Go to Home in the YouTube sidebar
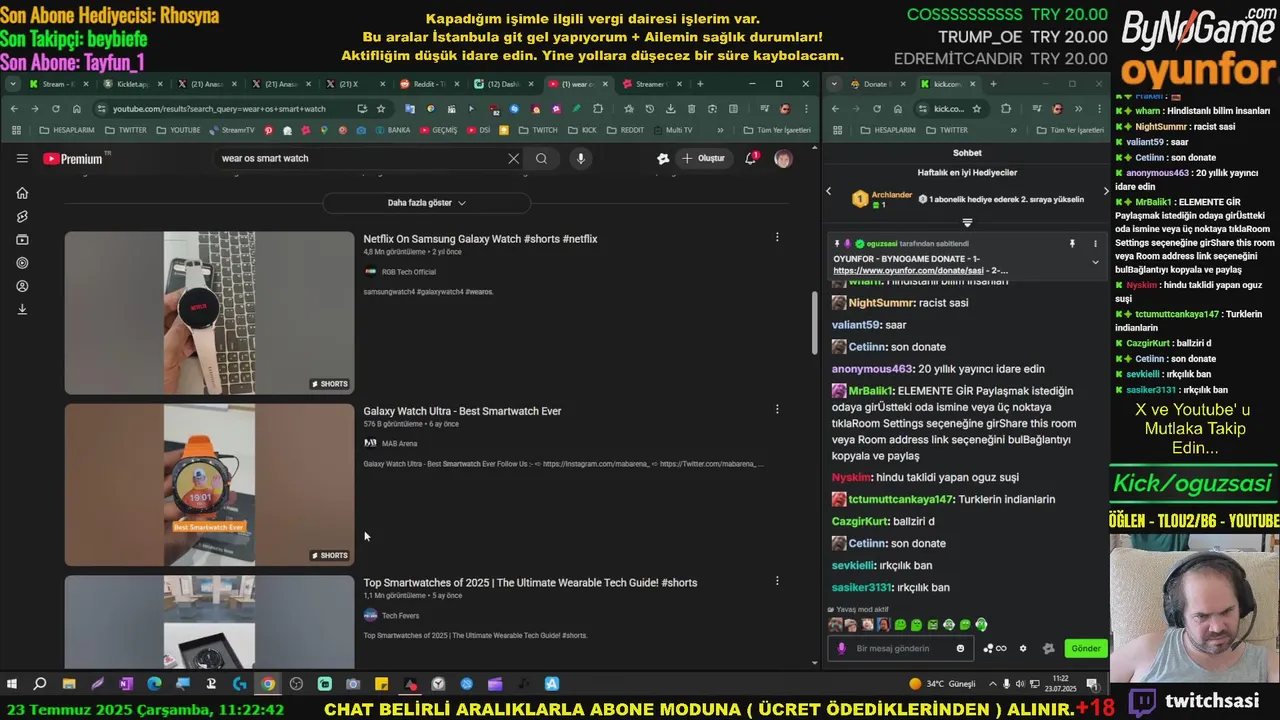The width and height of the screenshot is (1280, 720). click(22, 193)
